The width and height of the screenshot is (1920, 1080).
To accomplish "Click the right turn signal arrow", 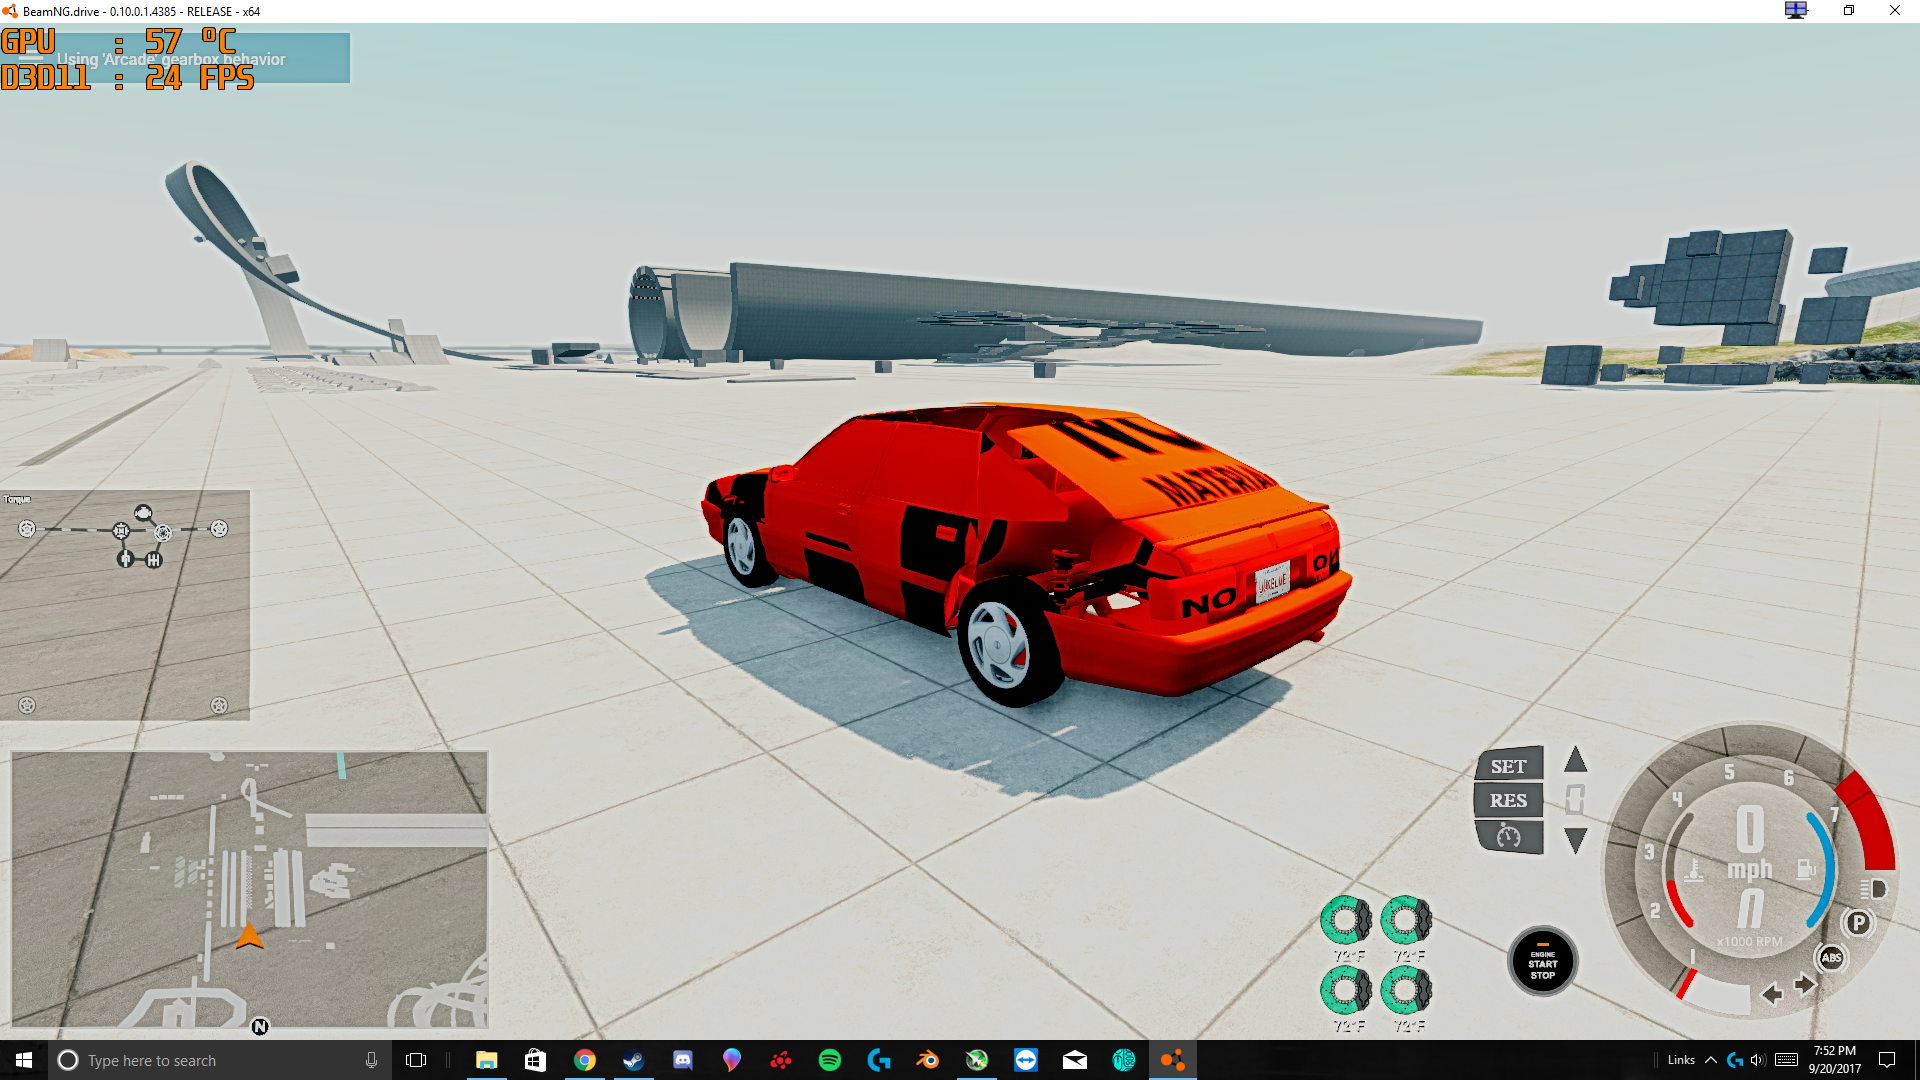I will pyautogui.click(x=1805, y=985).
